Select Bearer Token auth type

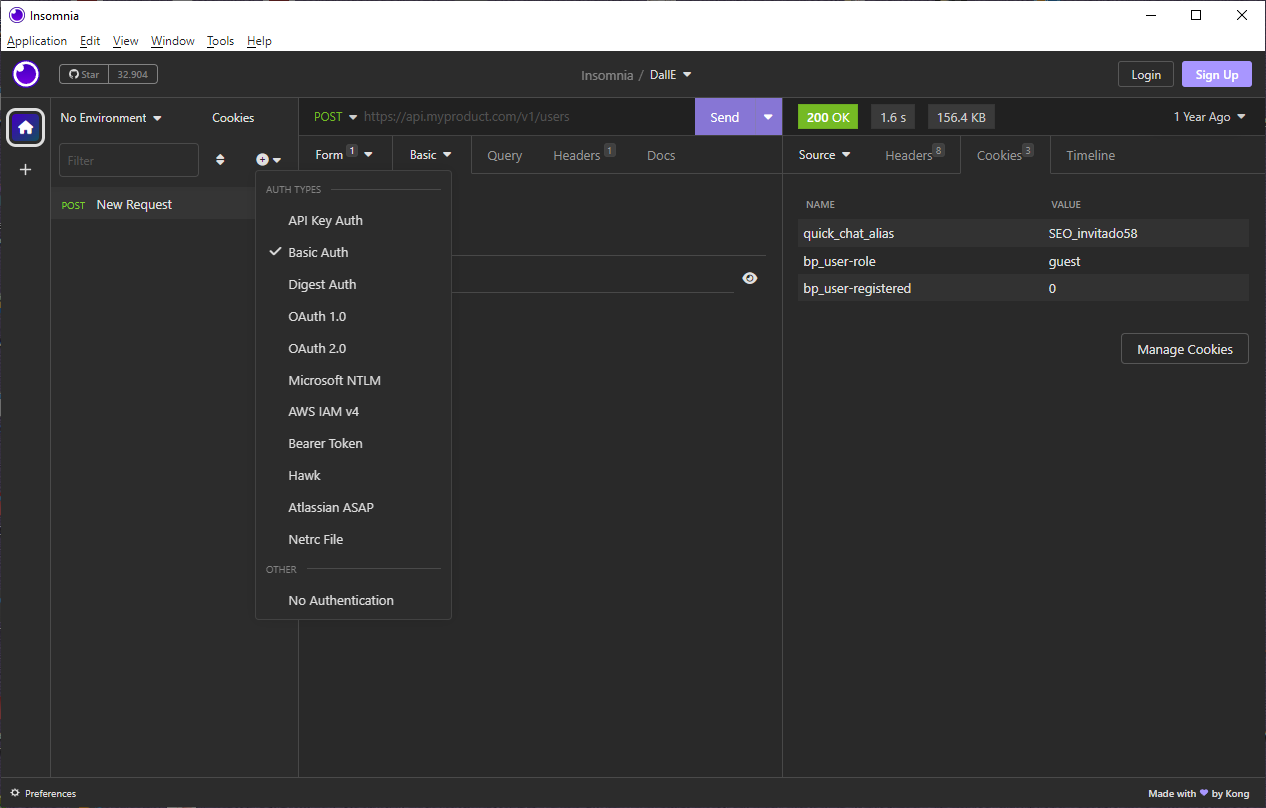[325, 443]
